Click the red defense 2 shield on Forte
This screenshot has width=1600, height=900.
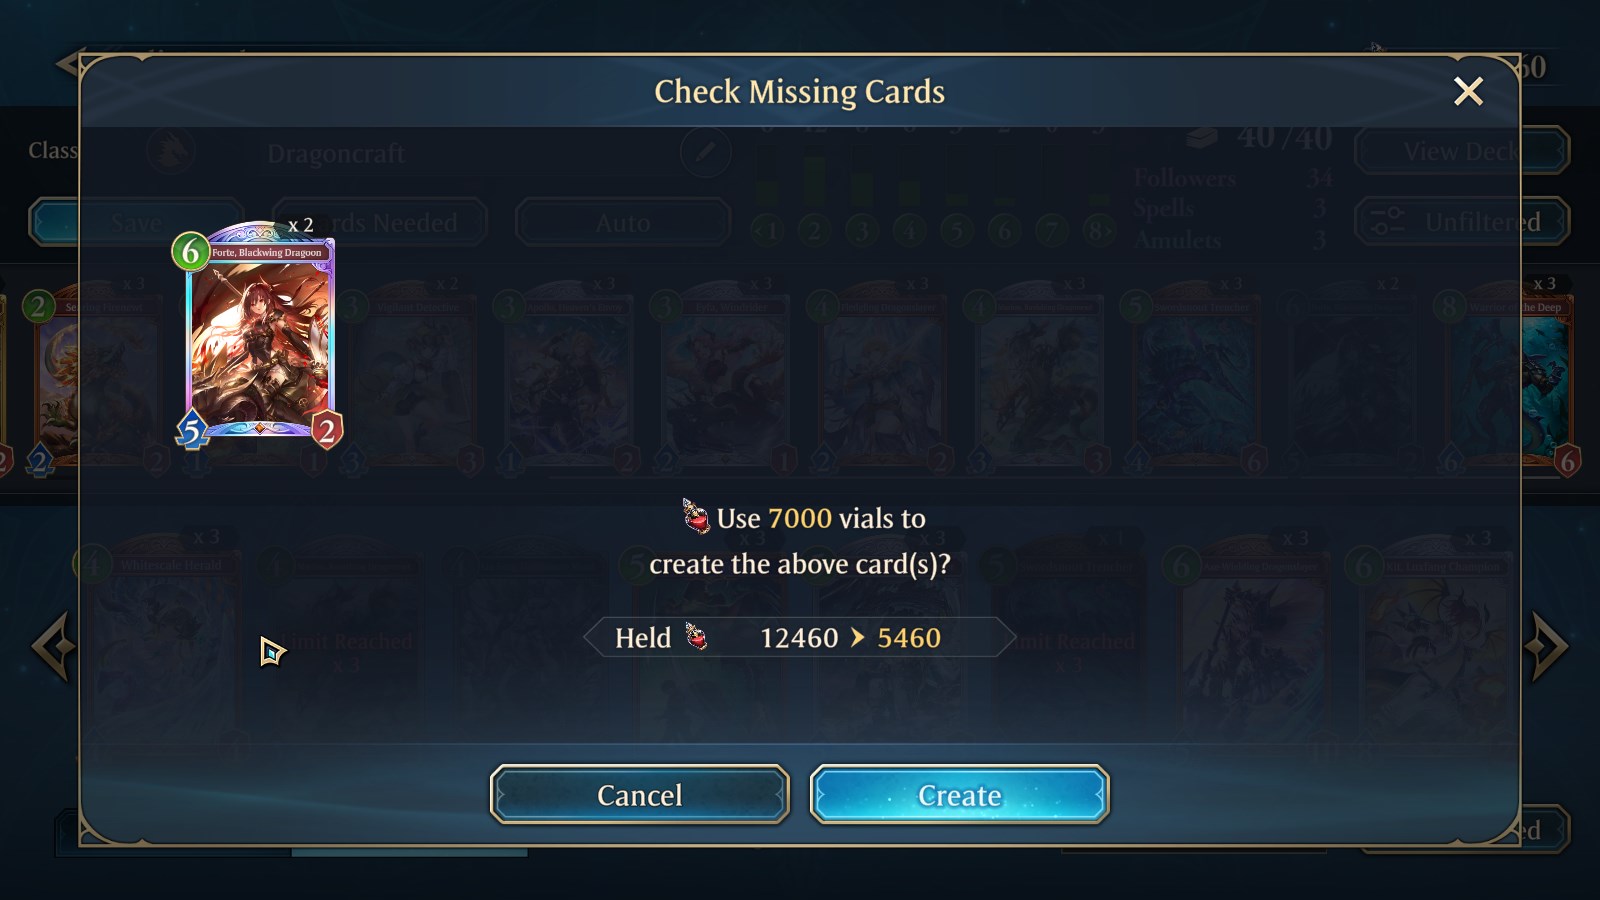(326, 430)
